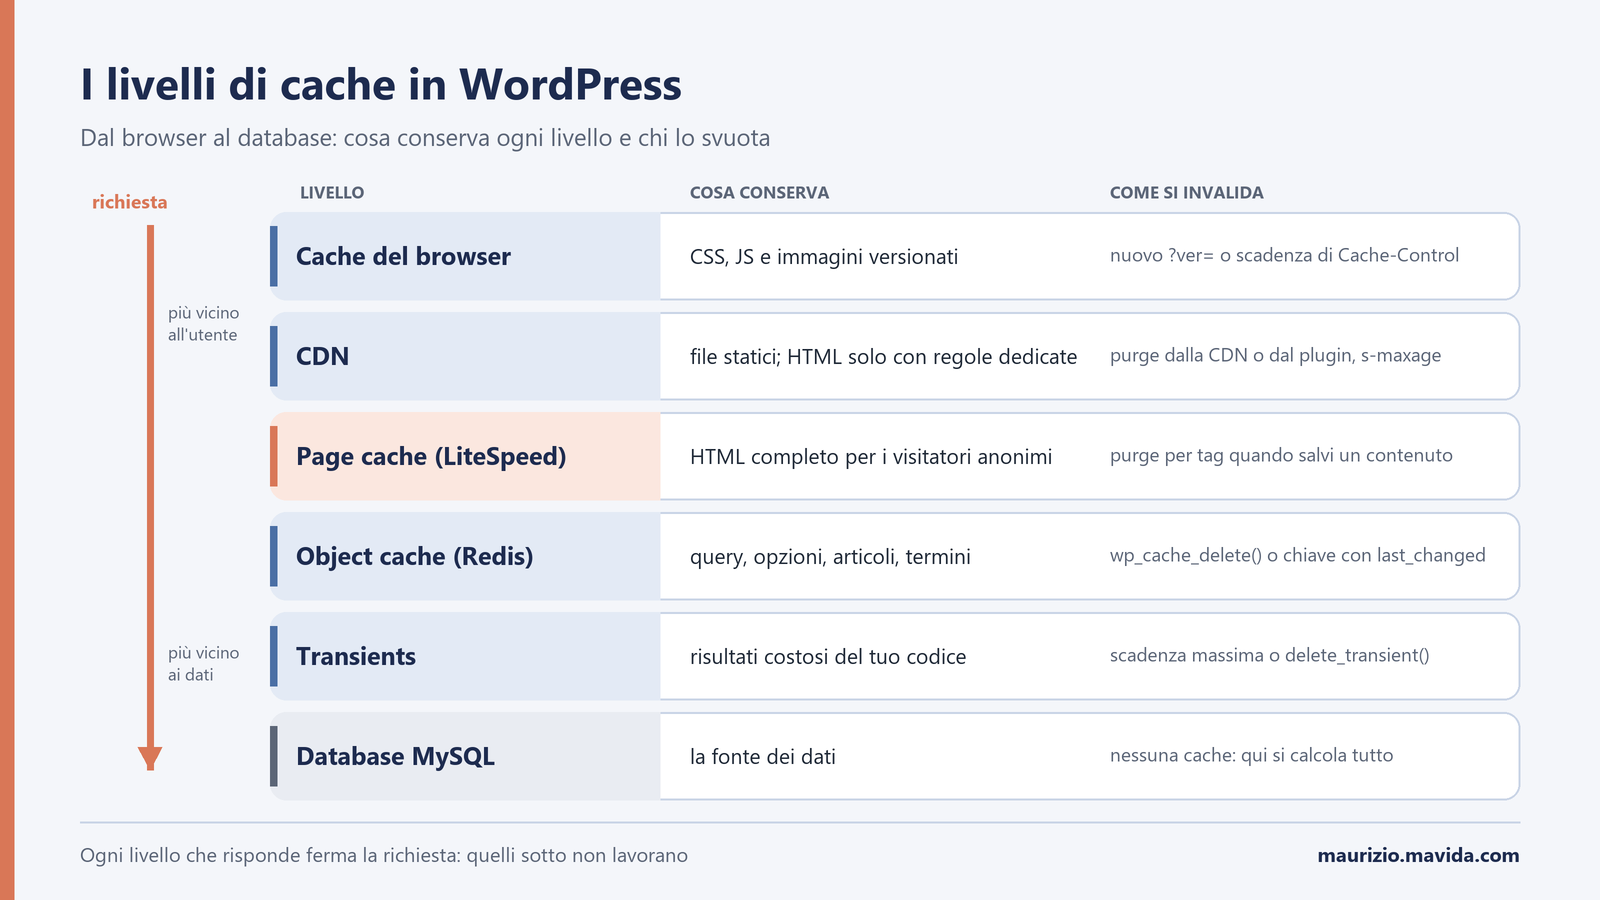Click the "richiesta" label above the arrow
This screenshot has height=900, width=1600.
coord(130,202)
